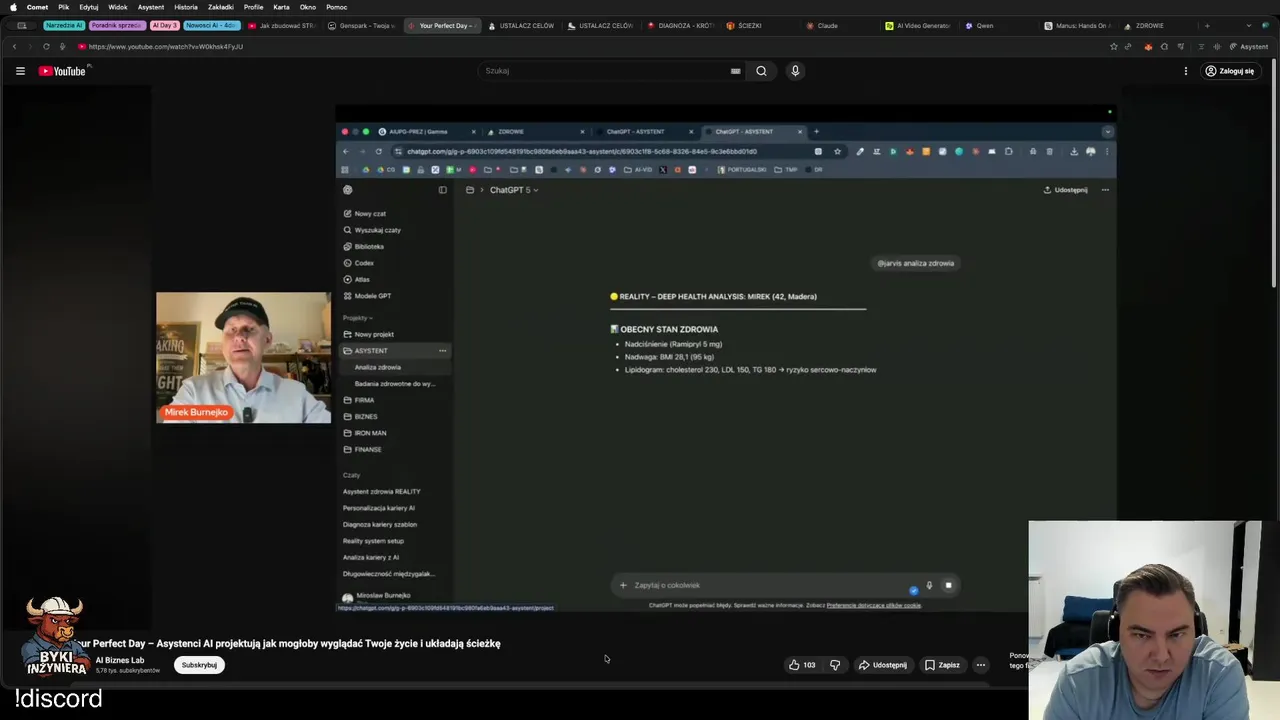
Task: Open Codex in ChatGPT sidebar
Action: coord(358,263)
